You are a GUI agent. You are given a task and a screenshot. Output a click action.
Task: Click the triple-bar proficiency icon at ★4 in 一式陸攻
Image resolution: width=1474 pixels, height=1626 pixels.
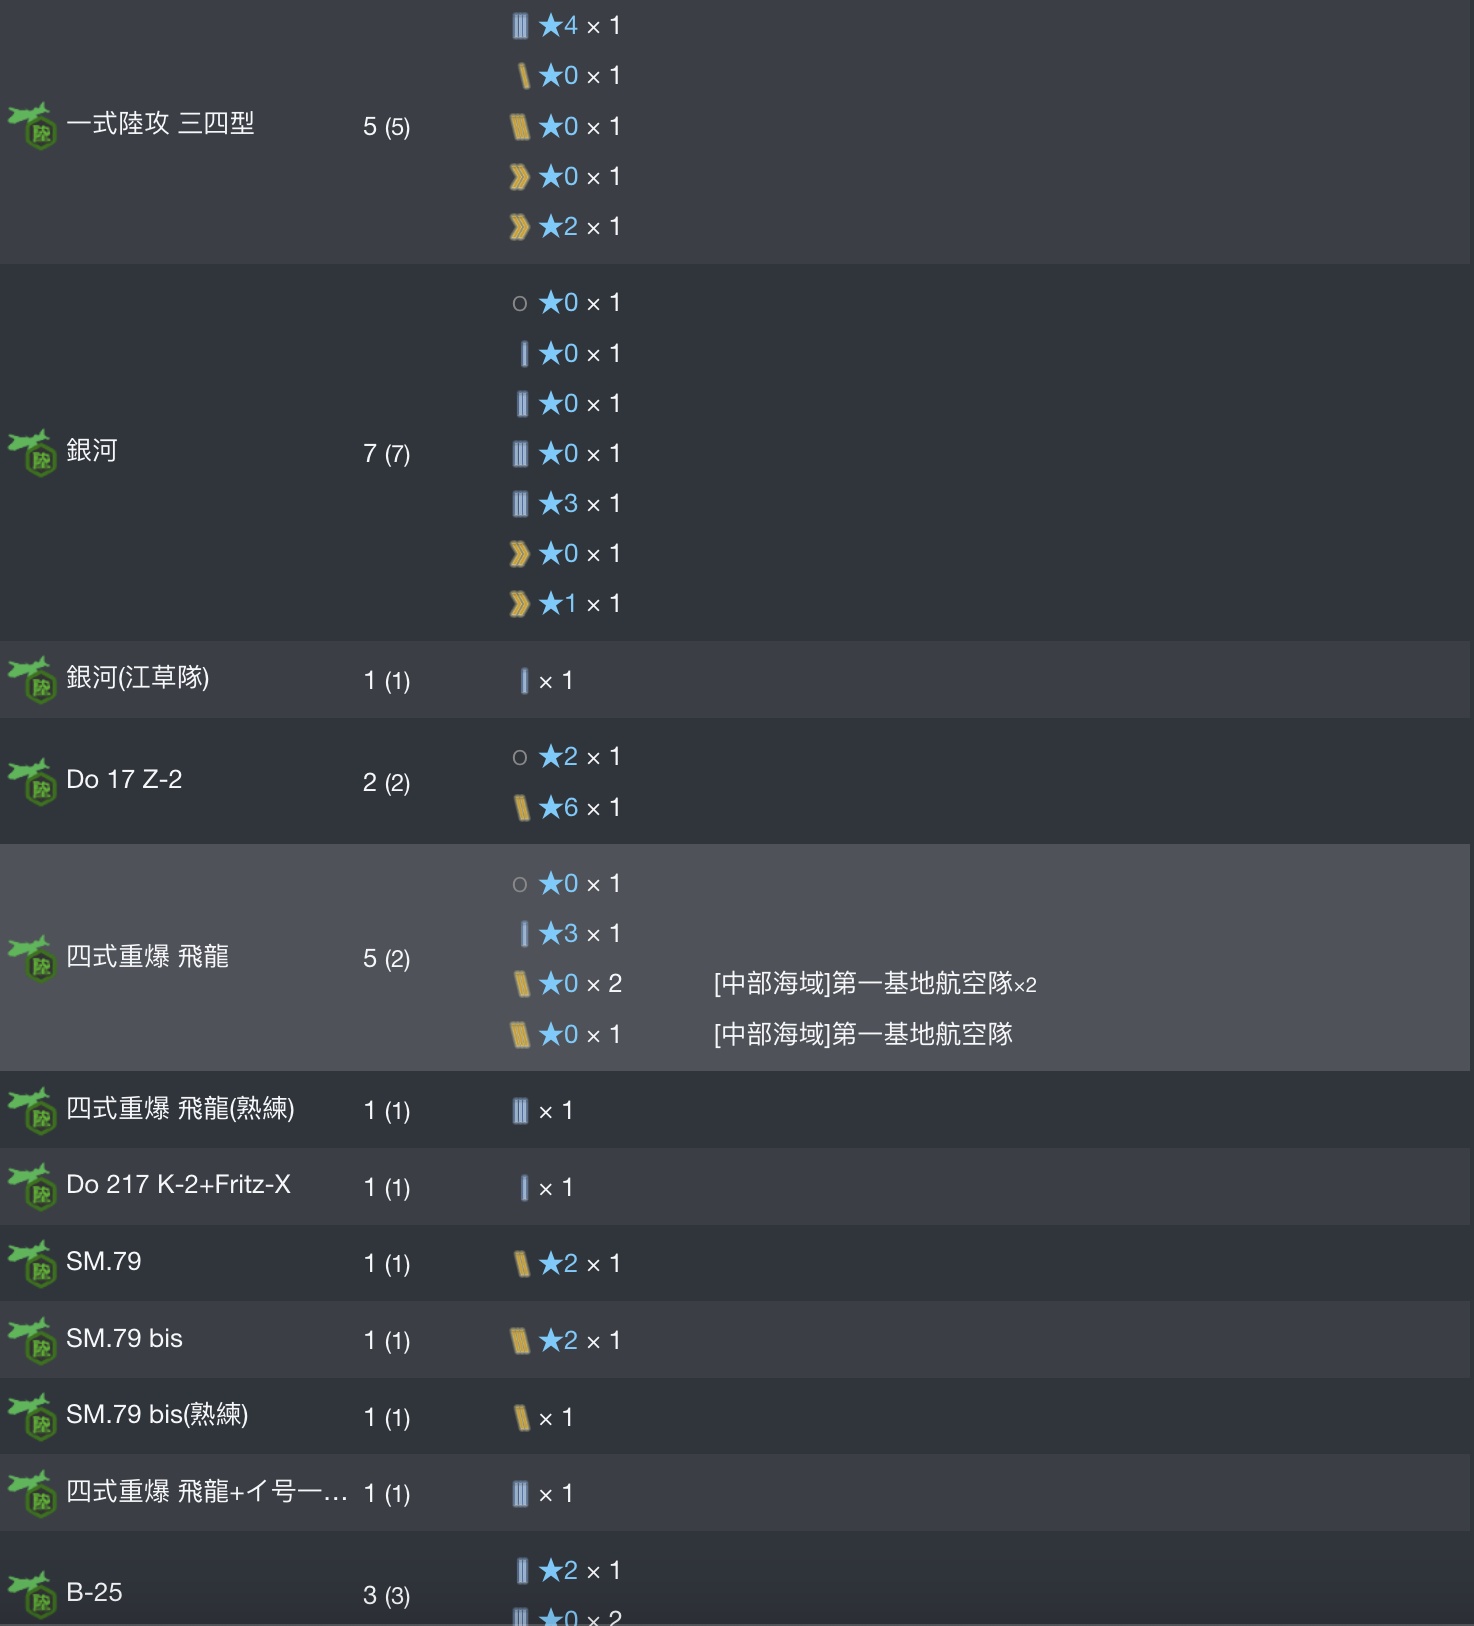click(520, 26)
